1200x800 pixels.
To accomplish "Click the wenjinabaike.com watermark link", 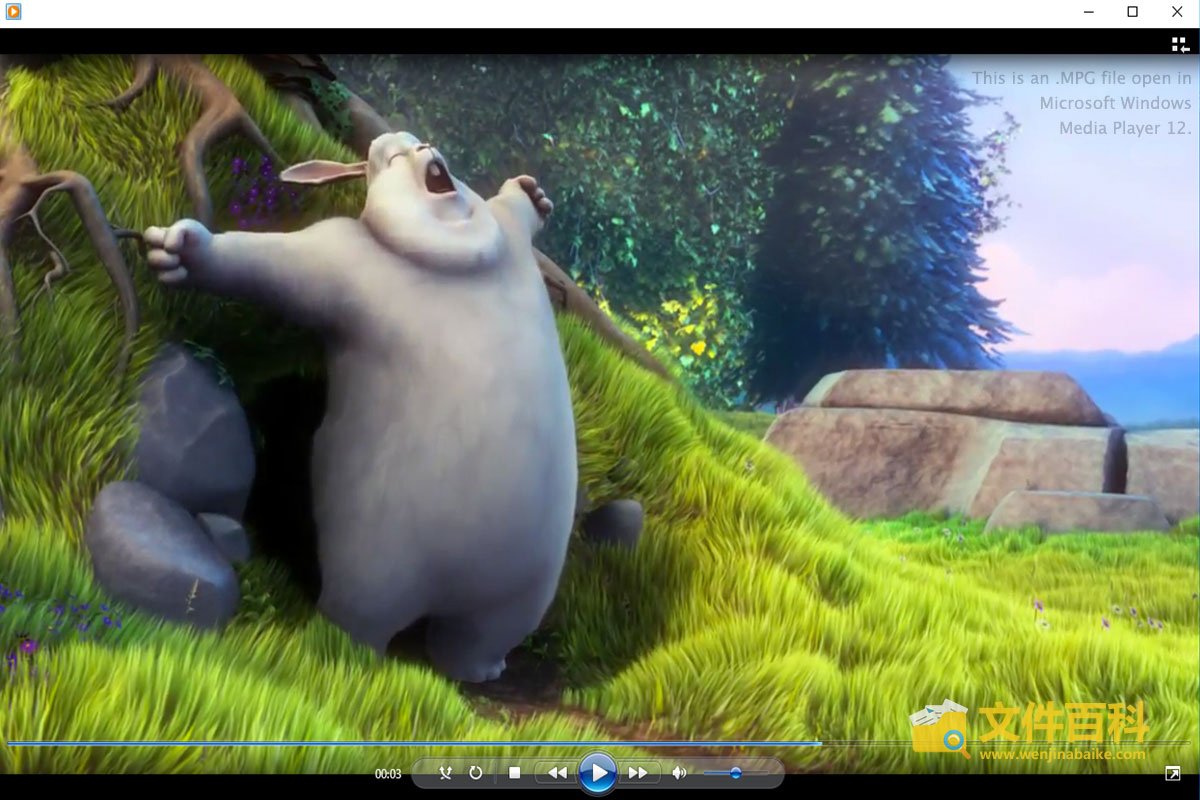I will (x=1062, y=754).
